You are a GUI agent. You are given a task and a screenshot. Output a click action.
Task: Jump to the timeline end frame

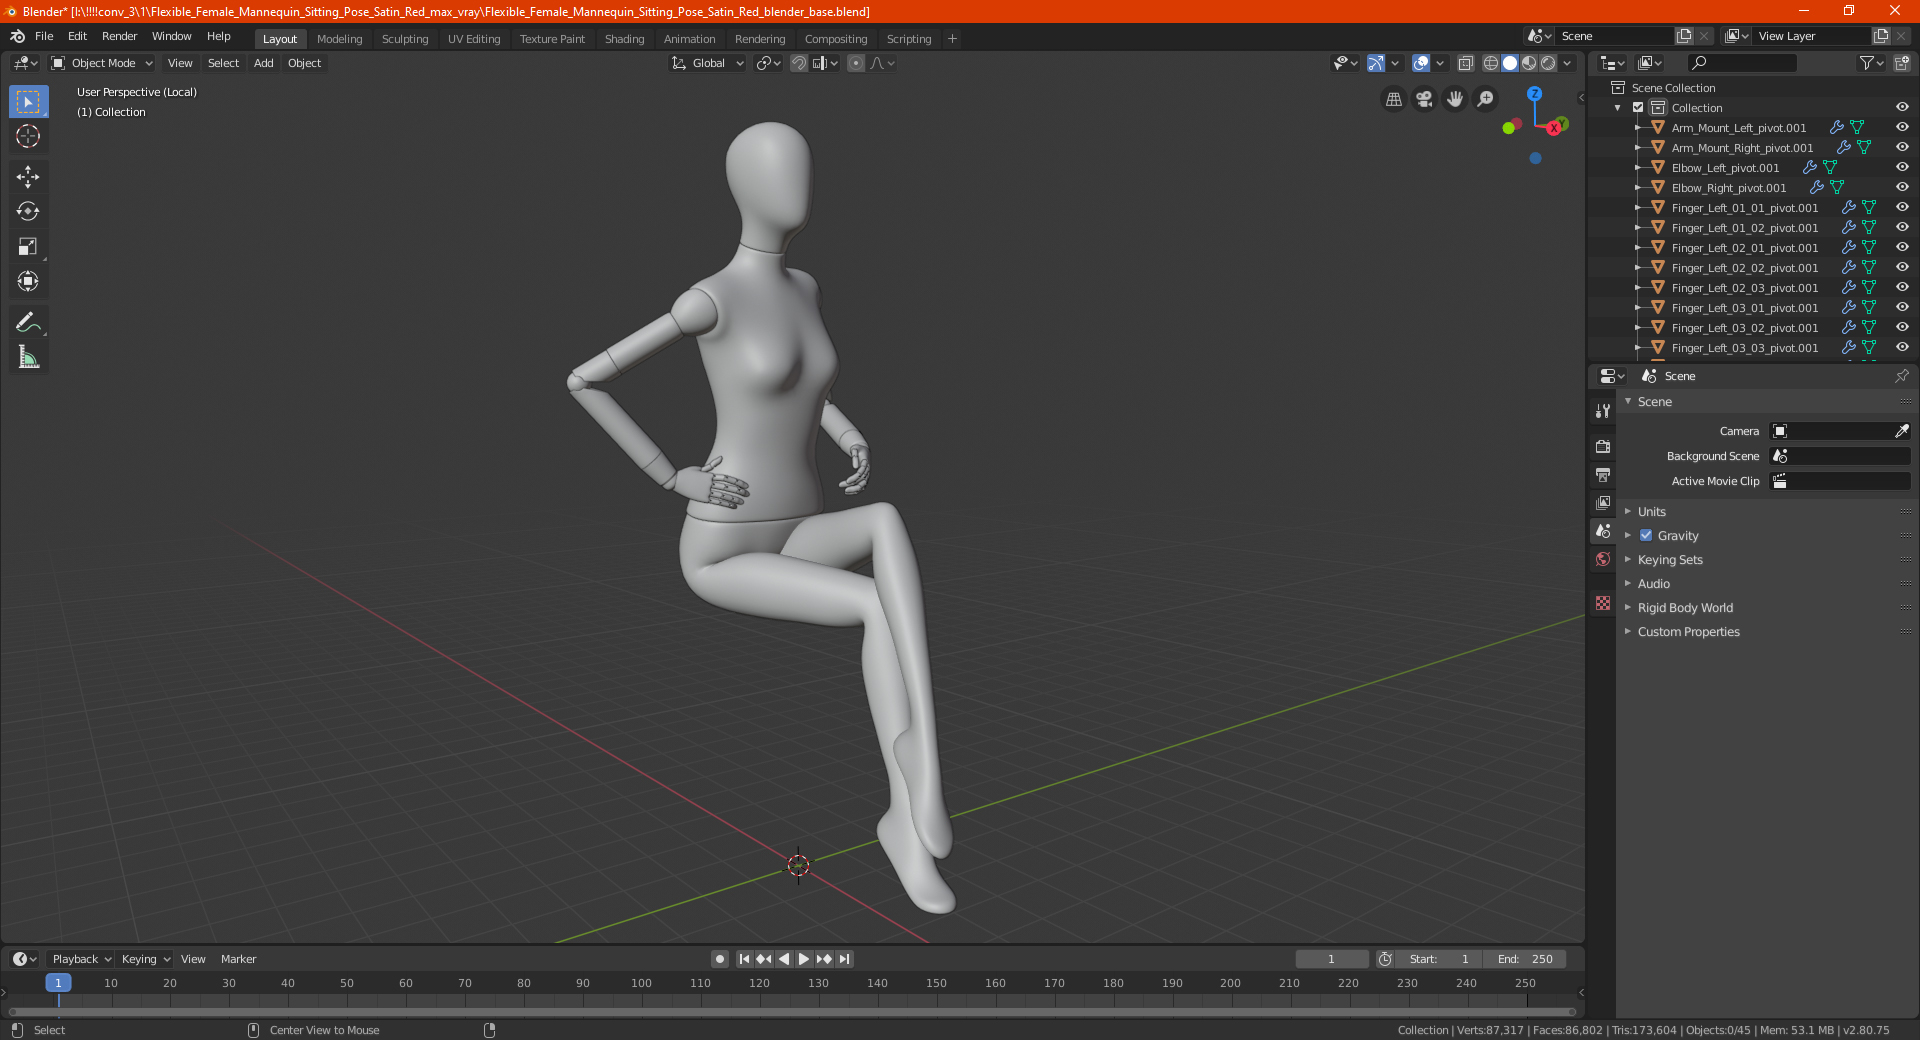click(844, 959)
